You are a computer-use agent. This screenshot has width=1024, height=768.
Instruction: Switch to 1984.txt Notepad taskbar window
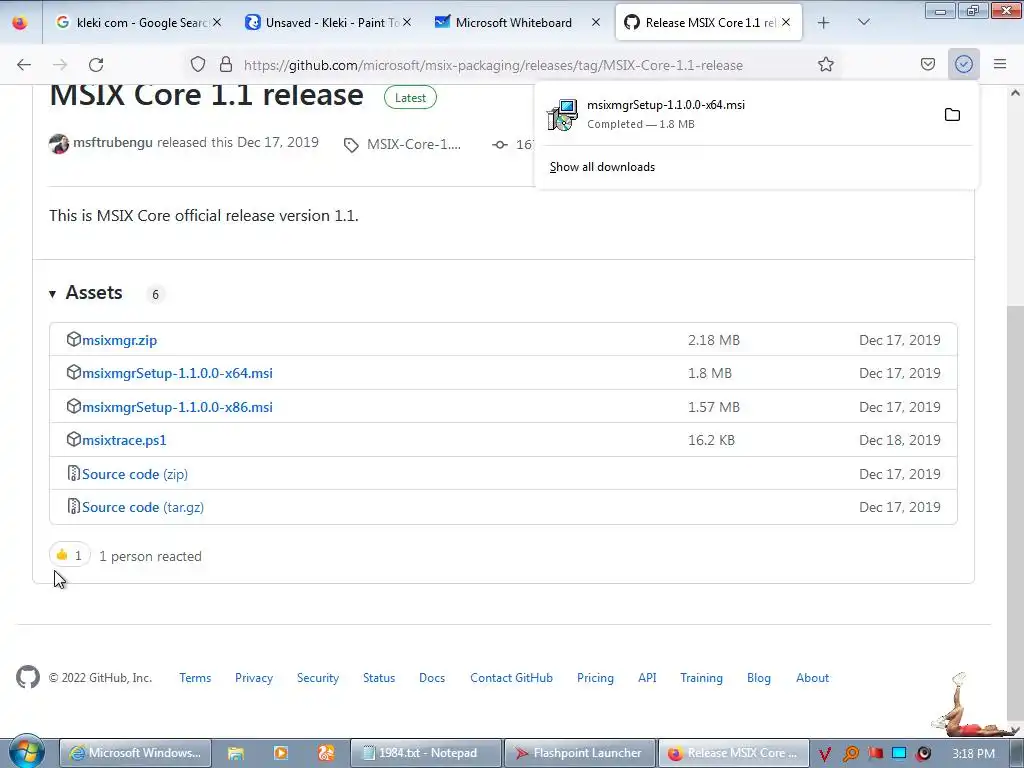coord(426,753)
